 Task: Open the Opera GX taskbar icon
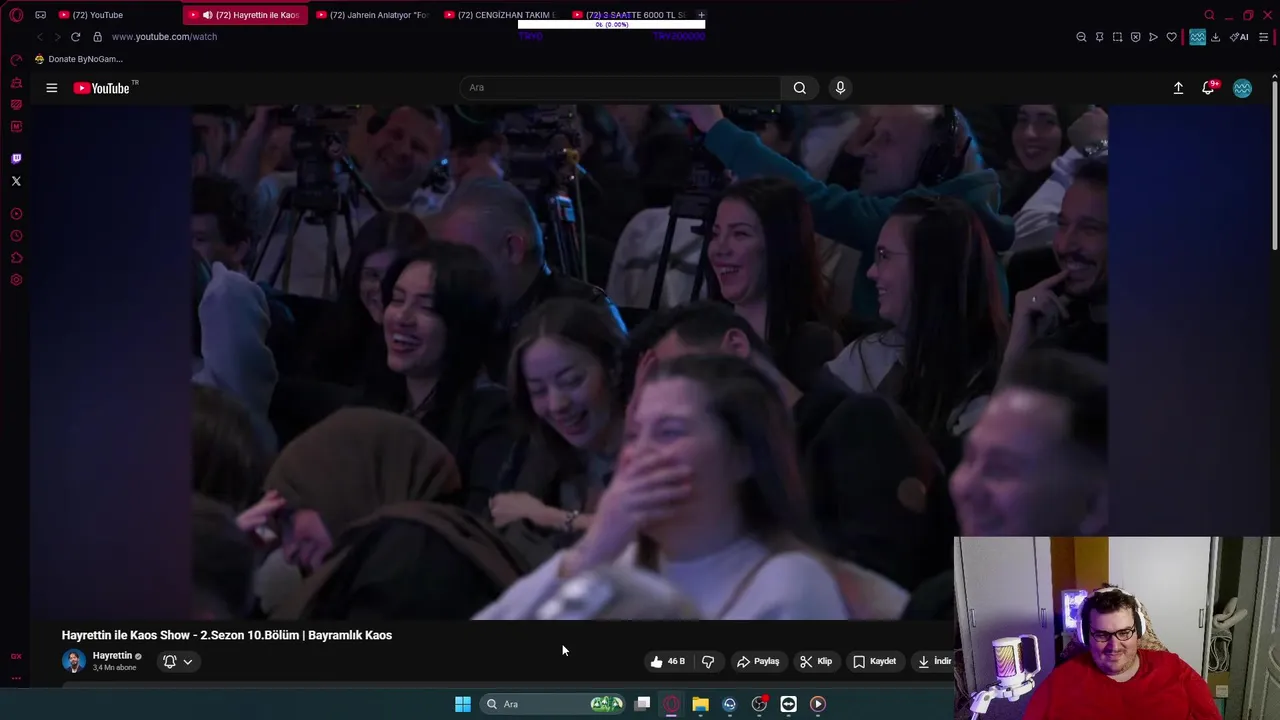coord(671,704)
